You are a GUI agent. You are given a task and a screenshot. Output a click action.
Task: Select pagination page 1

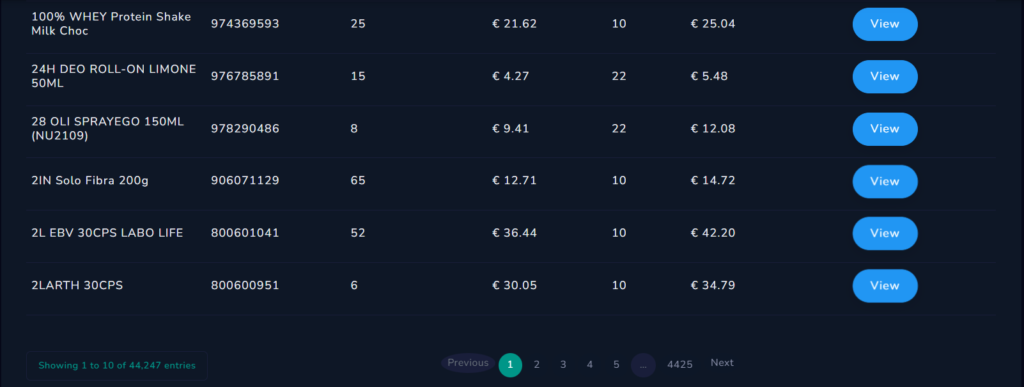511,365
